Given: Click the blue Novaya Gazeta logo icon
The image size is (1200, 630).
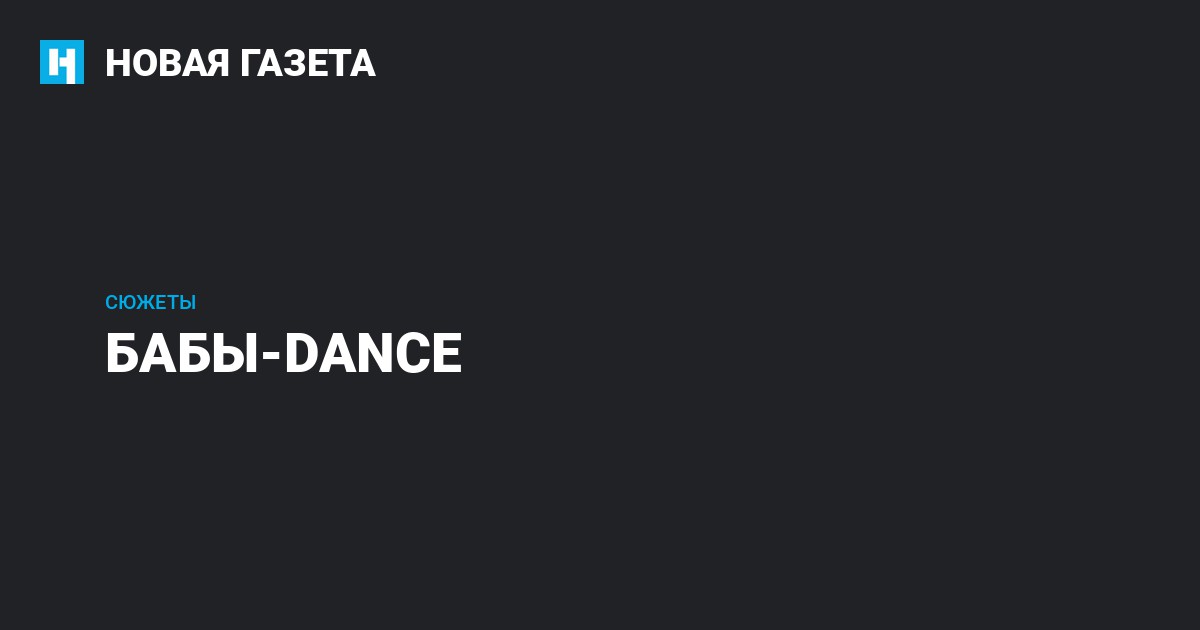Looking at the screenshot, I should pos(62,62).
